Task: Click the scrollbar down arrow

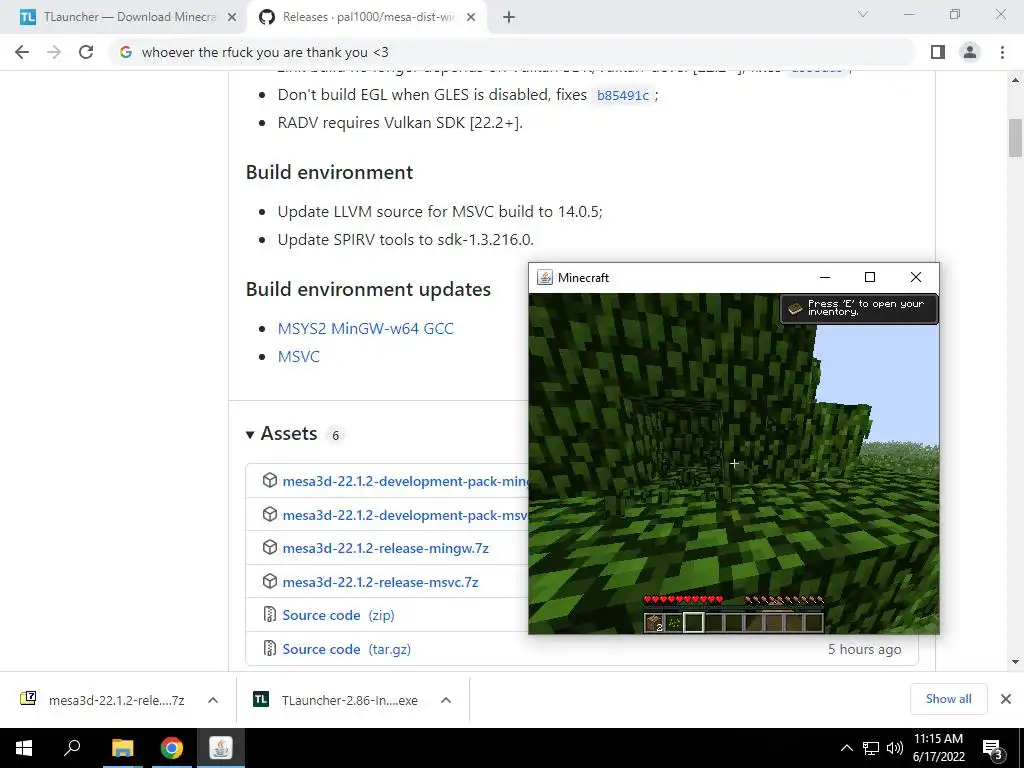Action: pyautogui.click(x=1015, y=662)
